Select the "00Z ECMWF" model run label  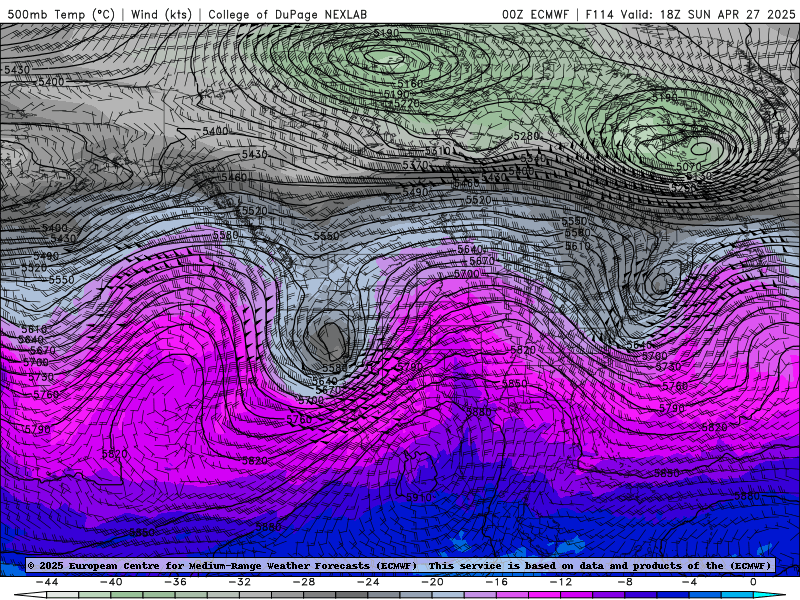[x=535, y=14]
